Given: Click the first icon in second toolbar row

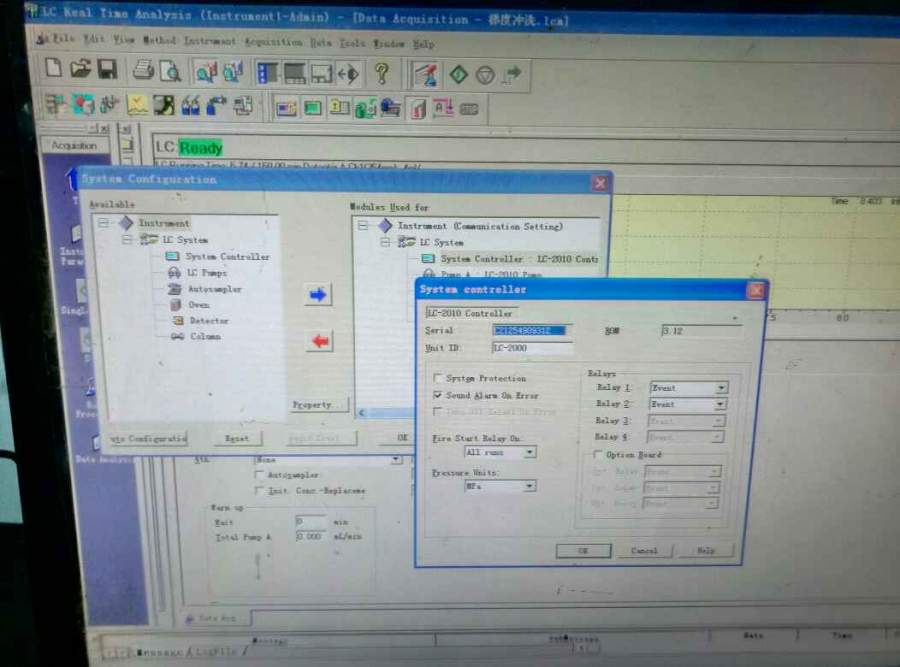Looking at the screenshot, I should click(x=56, y=104).
